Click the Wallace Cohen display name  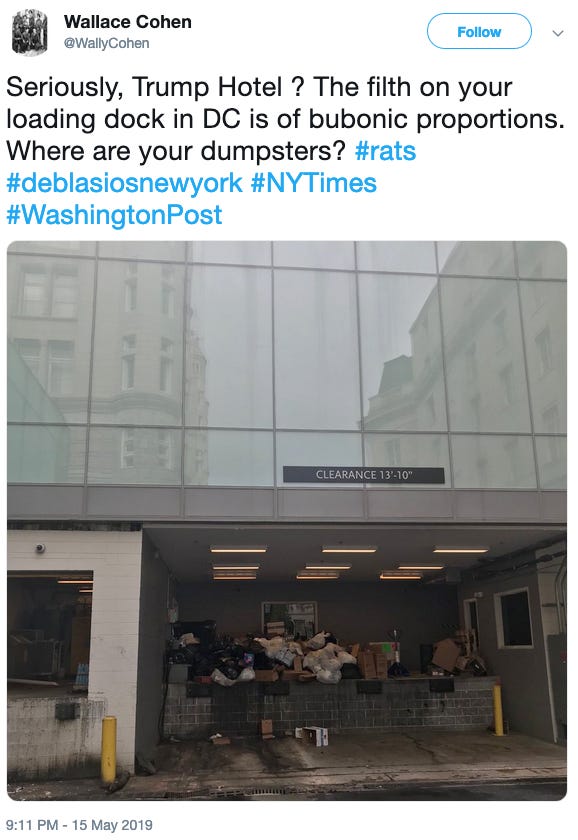point(127,22)
